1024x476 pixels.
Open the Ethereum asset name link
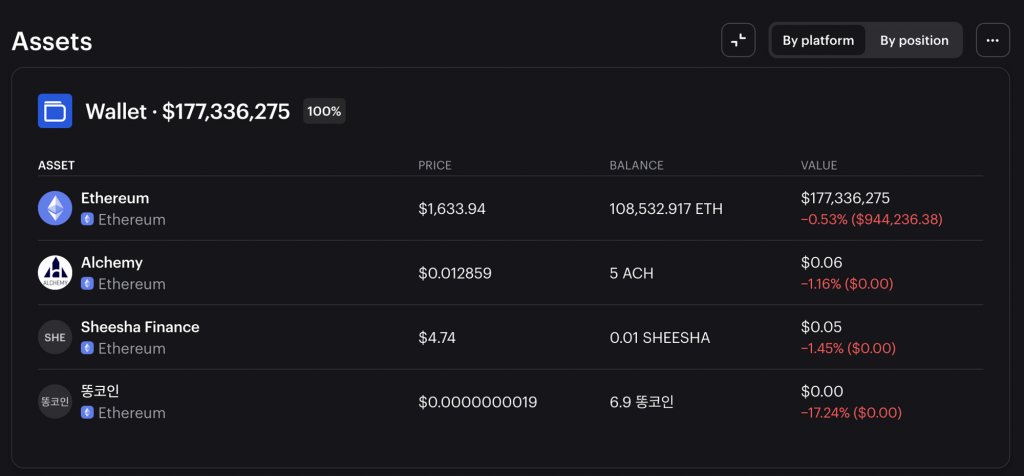115,198
